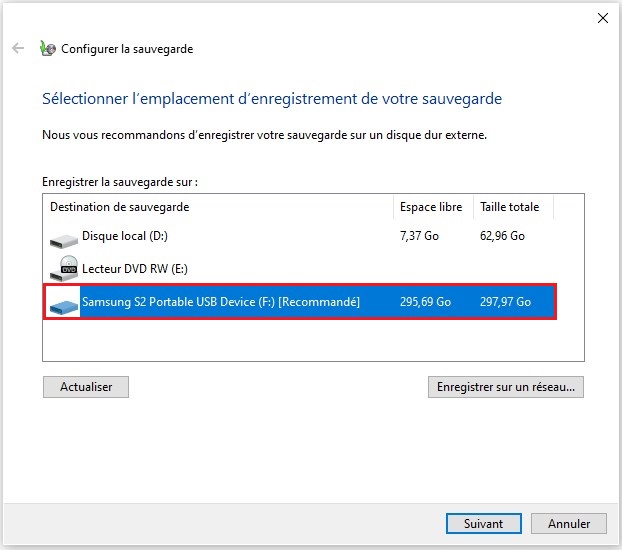622x550 pixels.
Task: Click the 295,69 Go free space value
Action: coord(425,302)
